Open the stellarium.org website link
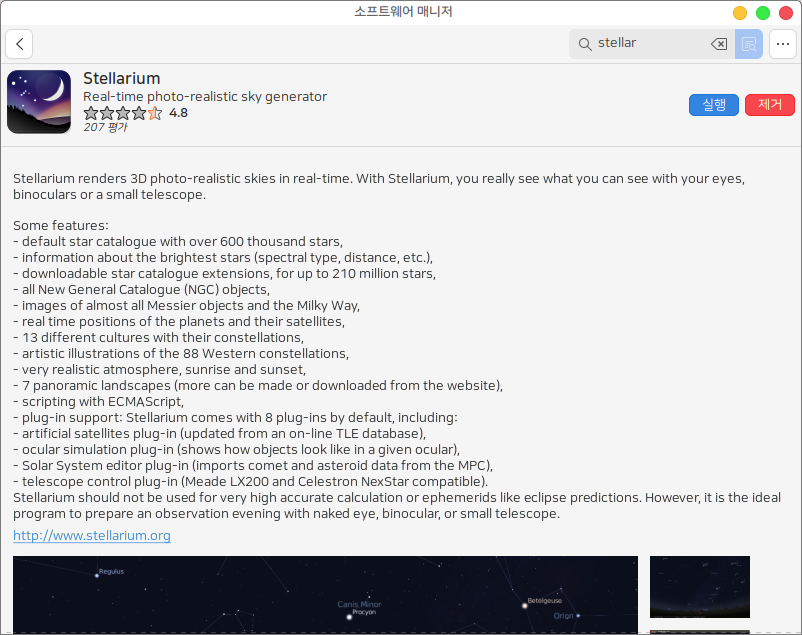This screenshot has width=802, height=635. pyautogui.click(x=92, y=536)
